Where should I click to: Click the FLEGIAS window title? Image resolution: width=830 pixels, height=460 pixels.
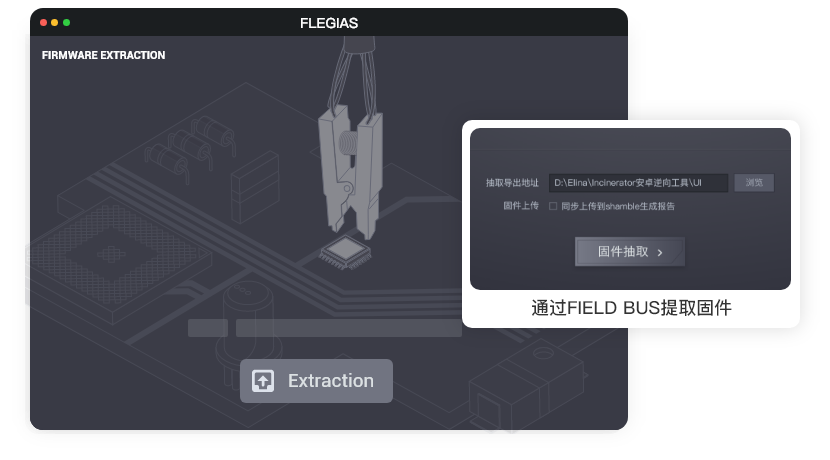point(329,23)
